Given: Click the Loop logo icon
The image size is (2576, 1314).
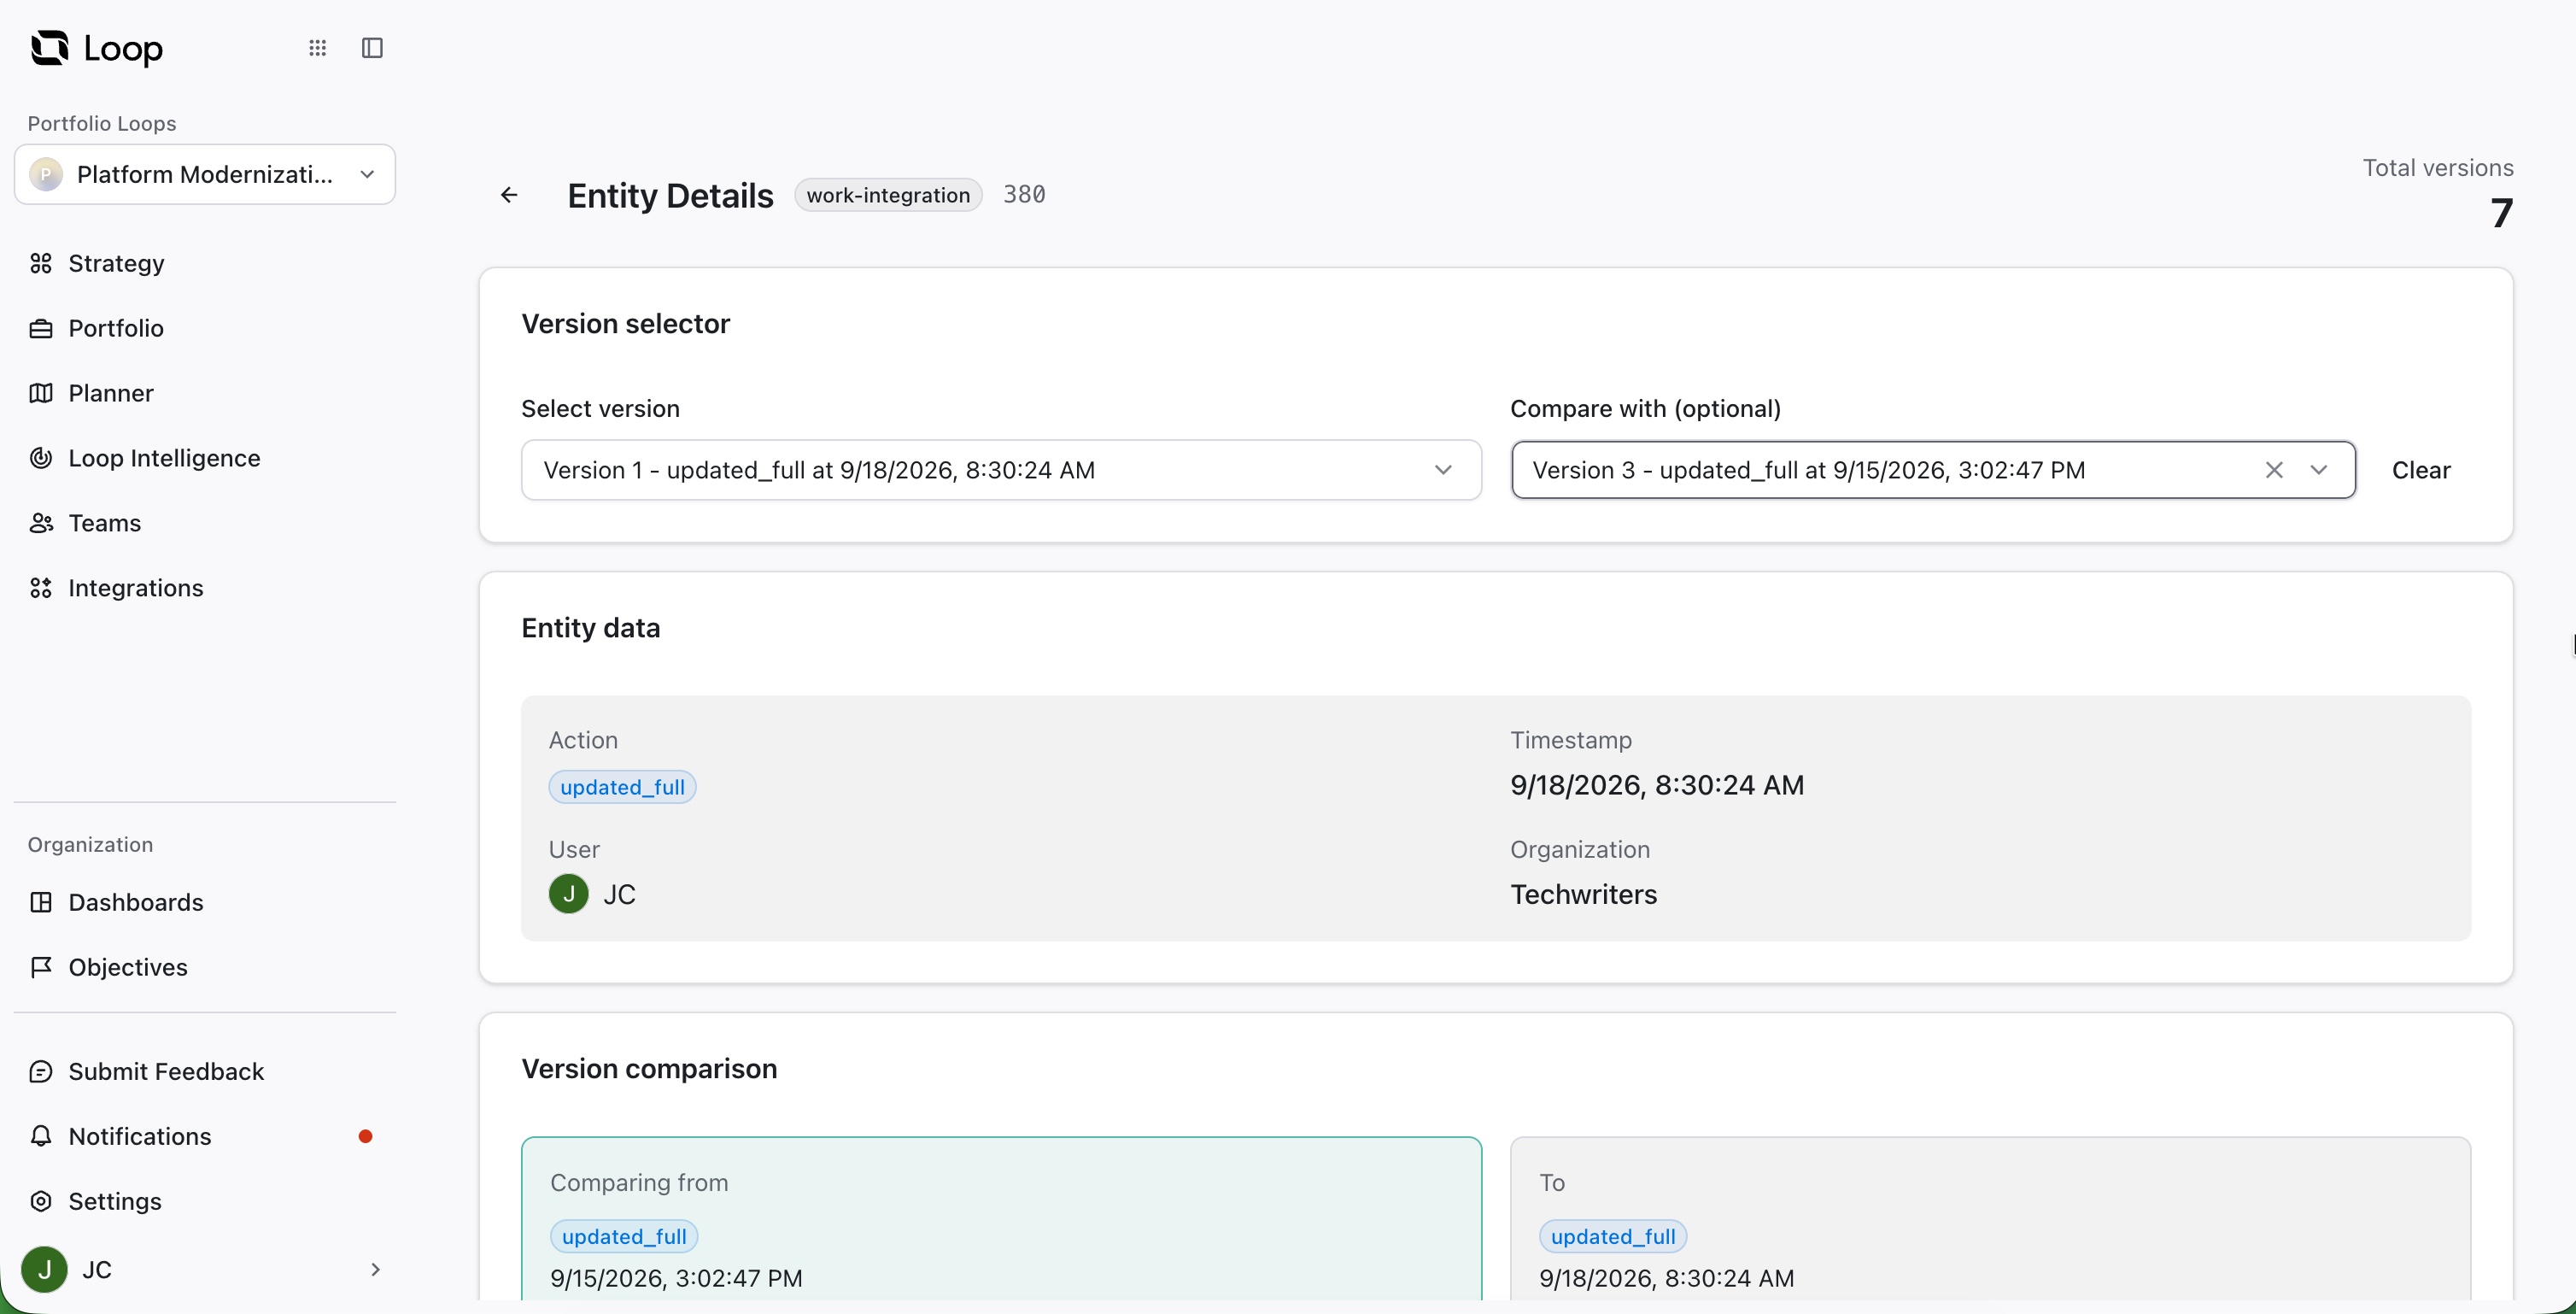Looking at the screenshot, I should click(49, 47).
